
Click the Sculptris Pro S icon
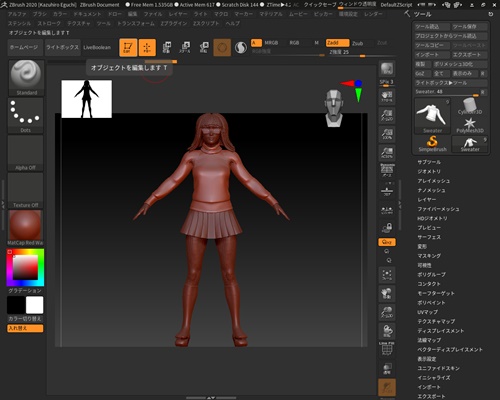coord(241,47)
